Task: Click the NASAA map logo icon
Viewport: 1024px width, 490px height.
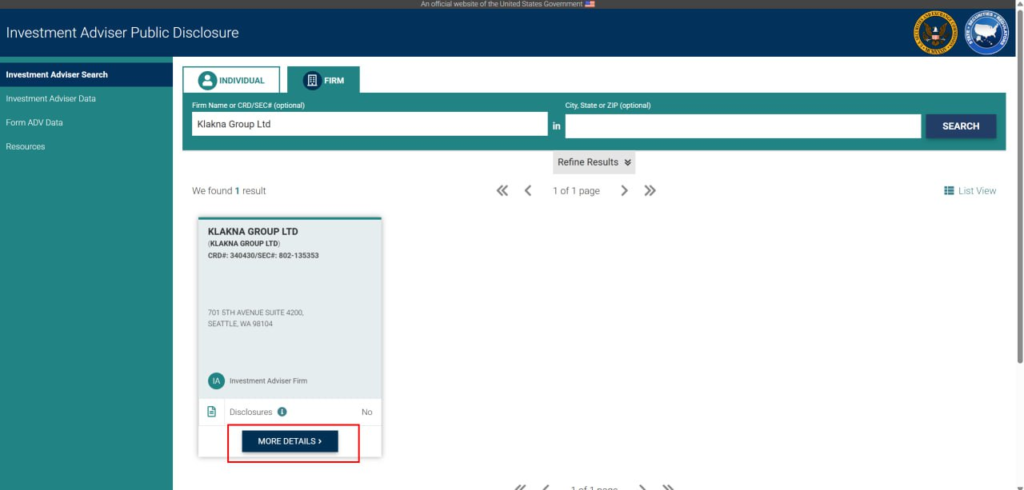Action: point(986,33)
